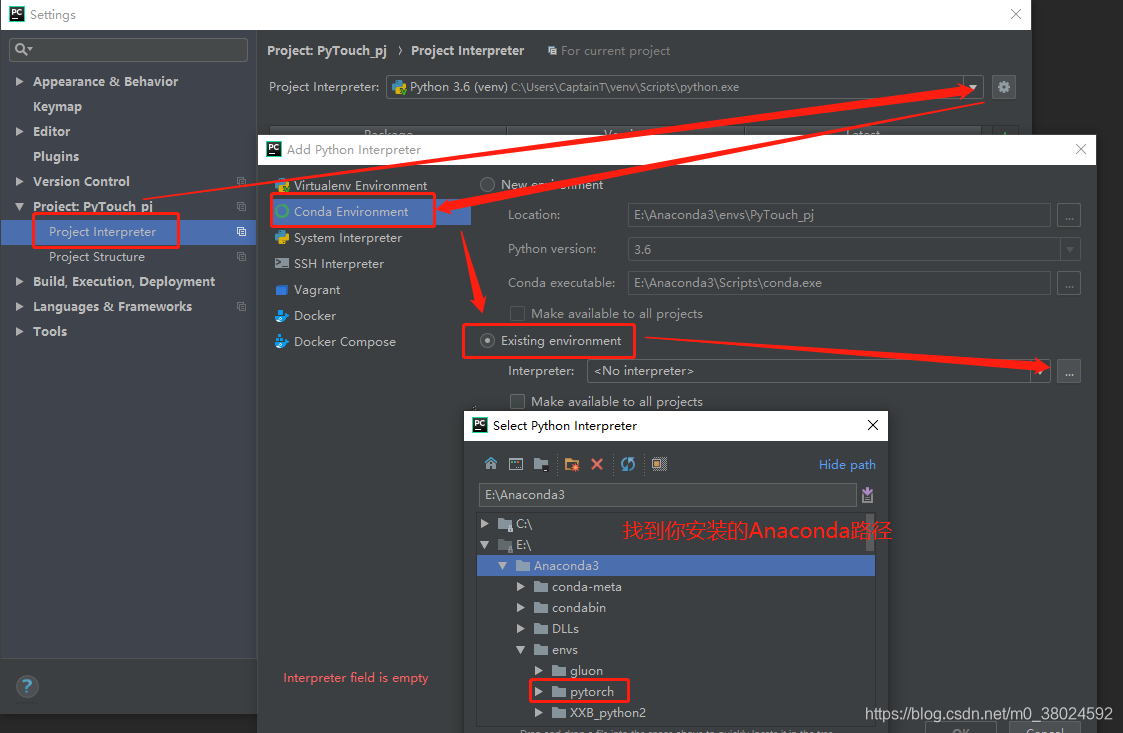Click the Hide path link

click(847, 464)
